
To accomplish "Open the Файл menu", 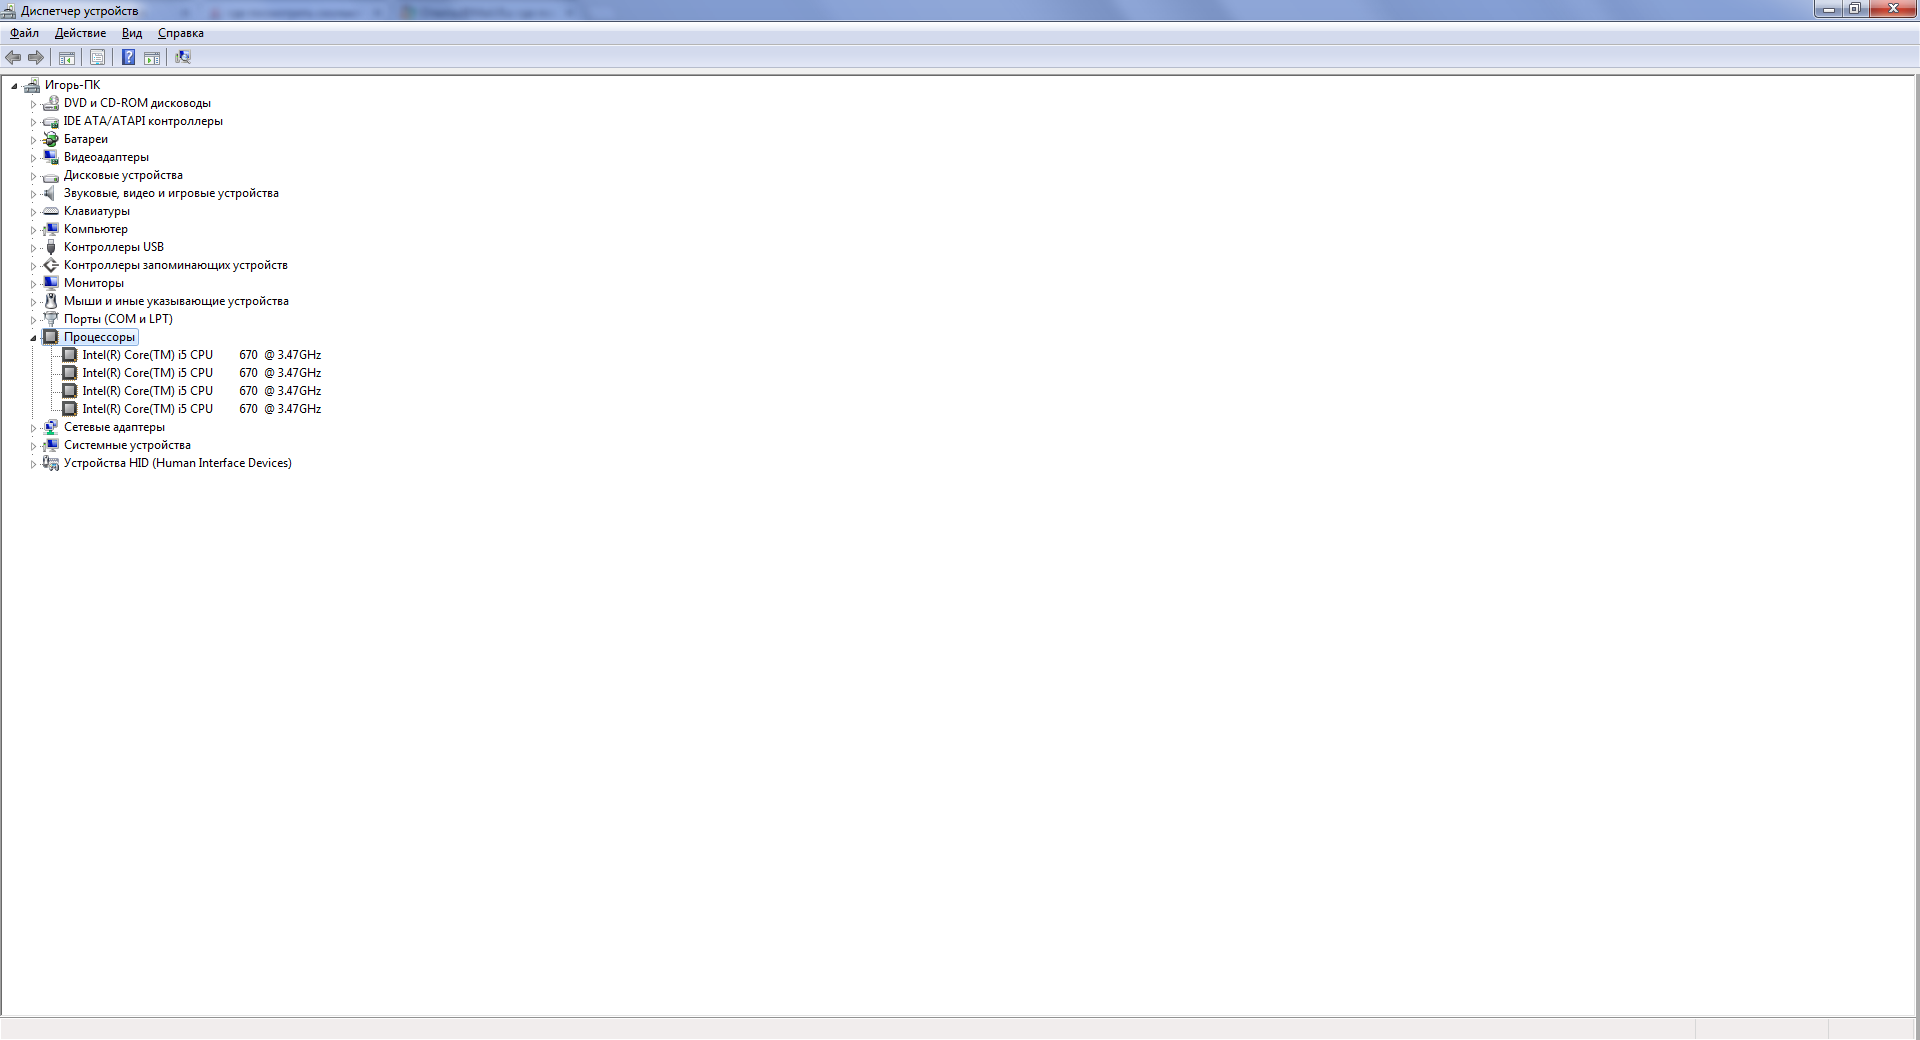I will tap(24, 33).
